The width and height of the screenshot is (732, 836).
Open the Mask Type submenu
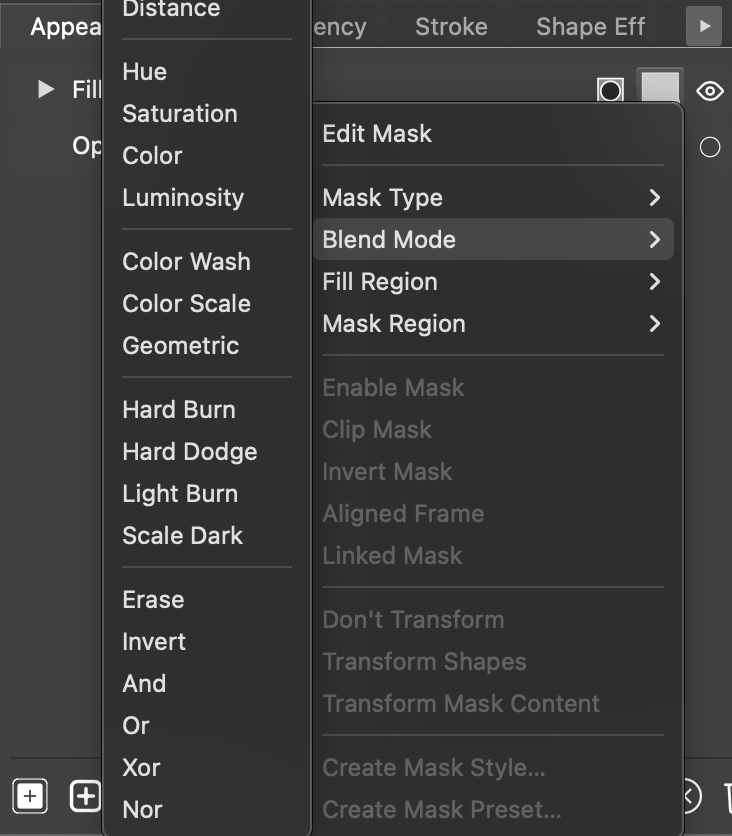[492, 198]
